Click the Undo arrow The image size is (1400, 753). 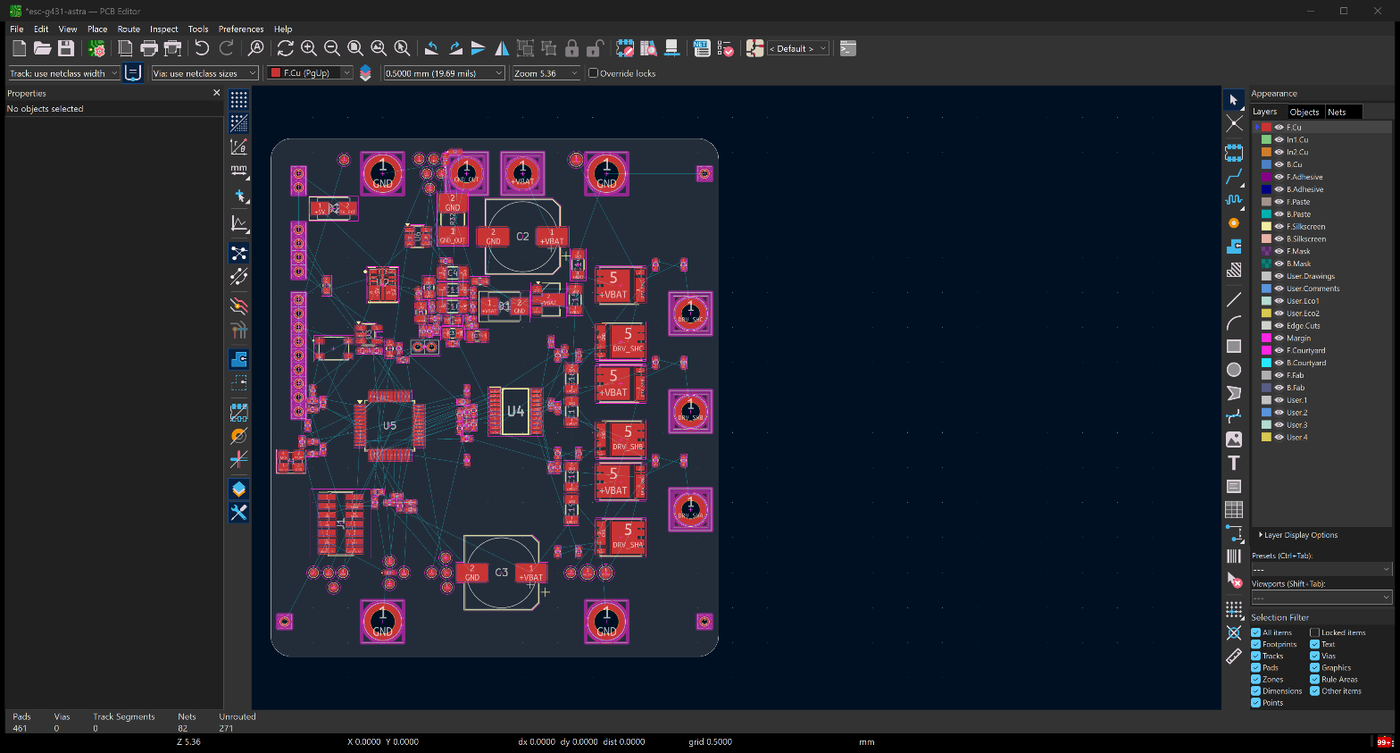tap(202, 48)
